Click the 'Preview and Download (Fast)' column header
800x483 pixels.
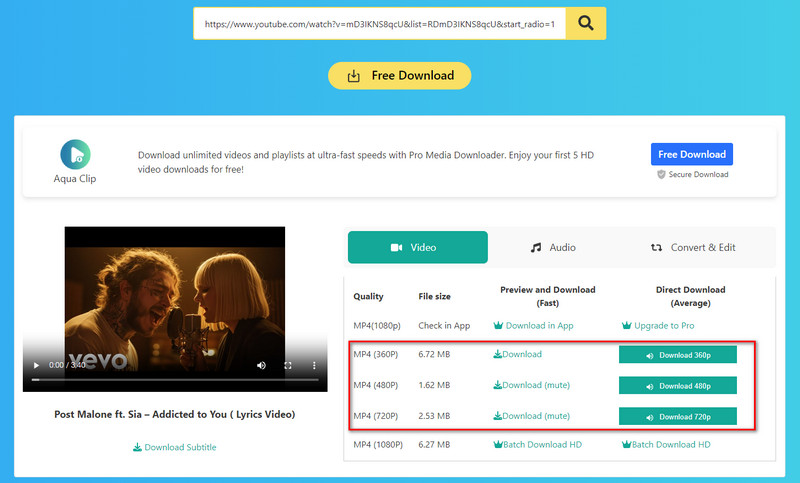tap(547, 296)
